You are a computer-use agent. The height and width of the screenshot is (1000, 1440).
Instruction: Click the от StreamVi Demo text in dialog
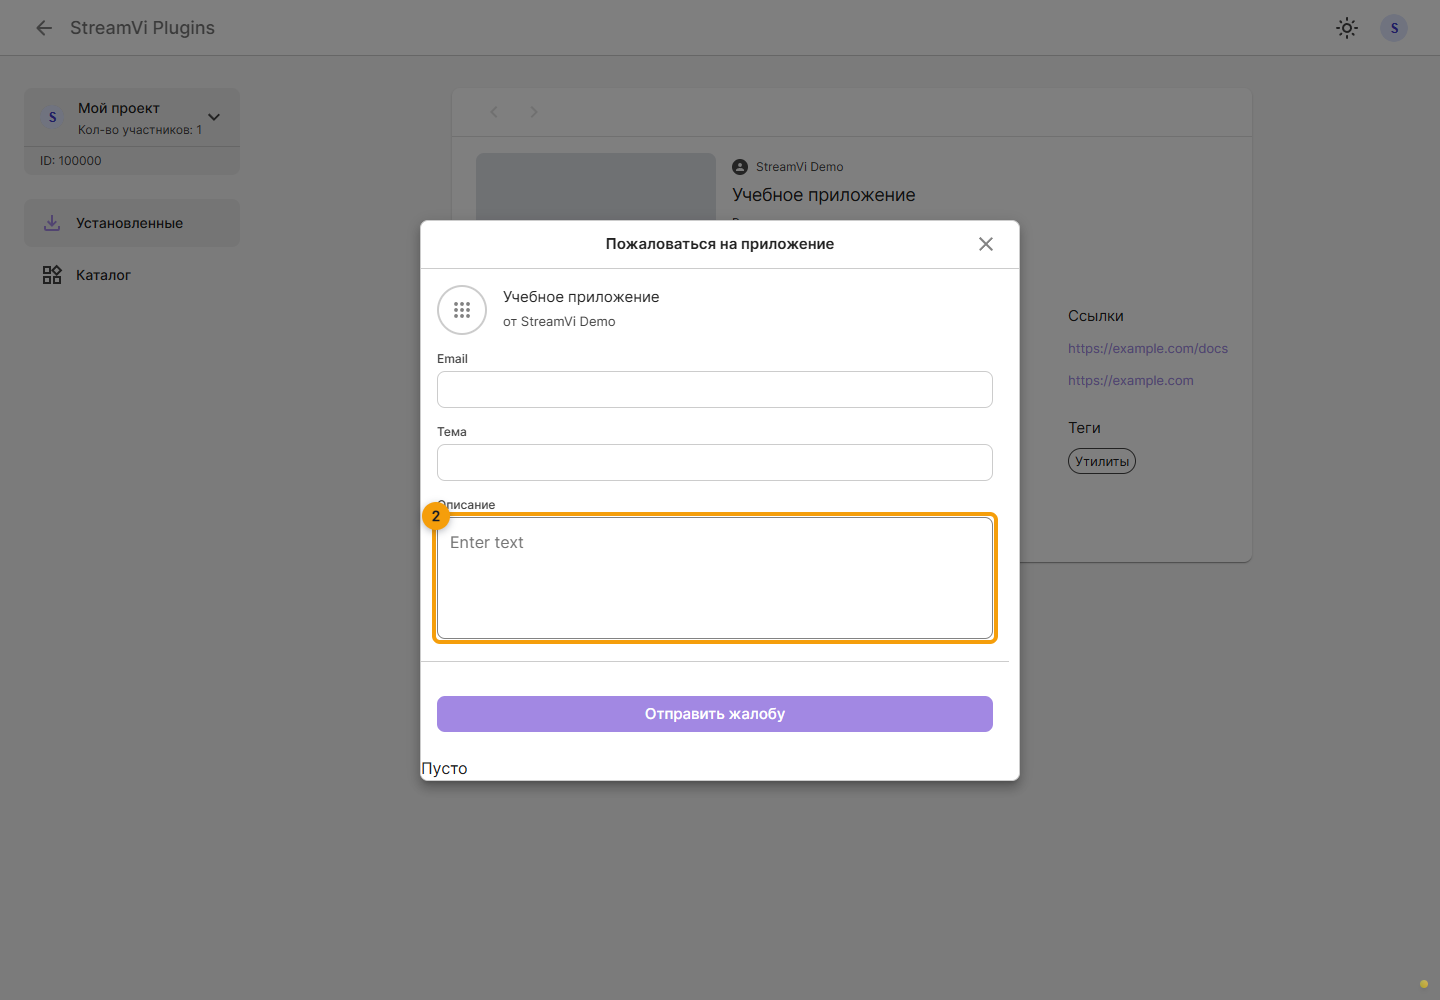tap(559, 322)
